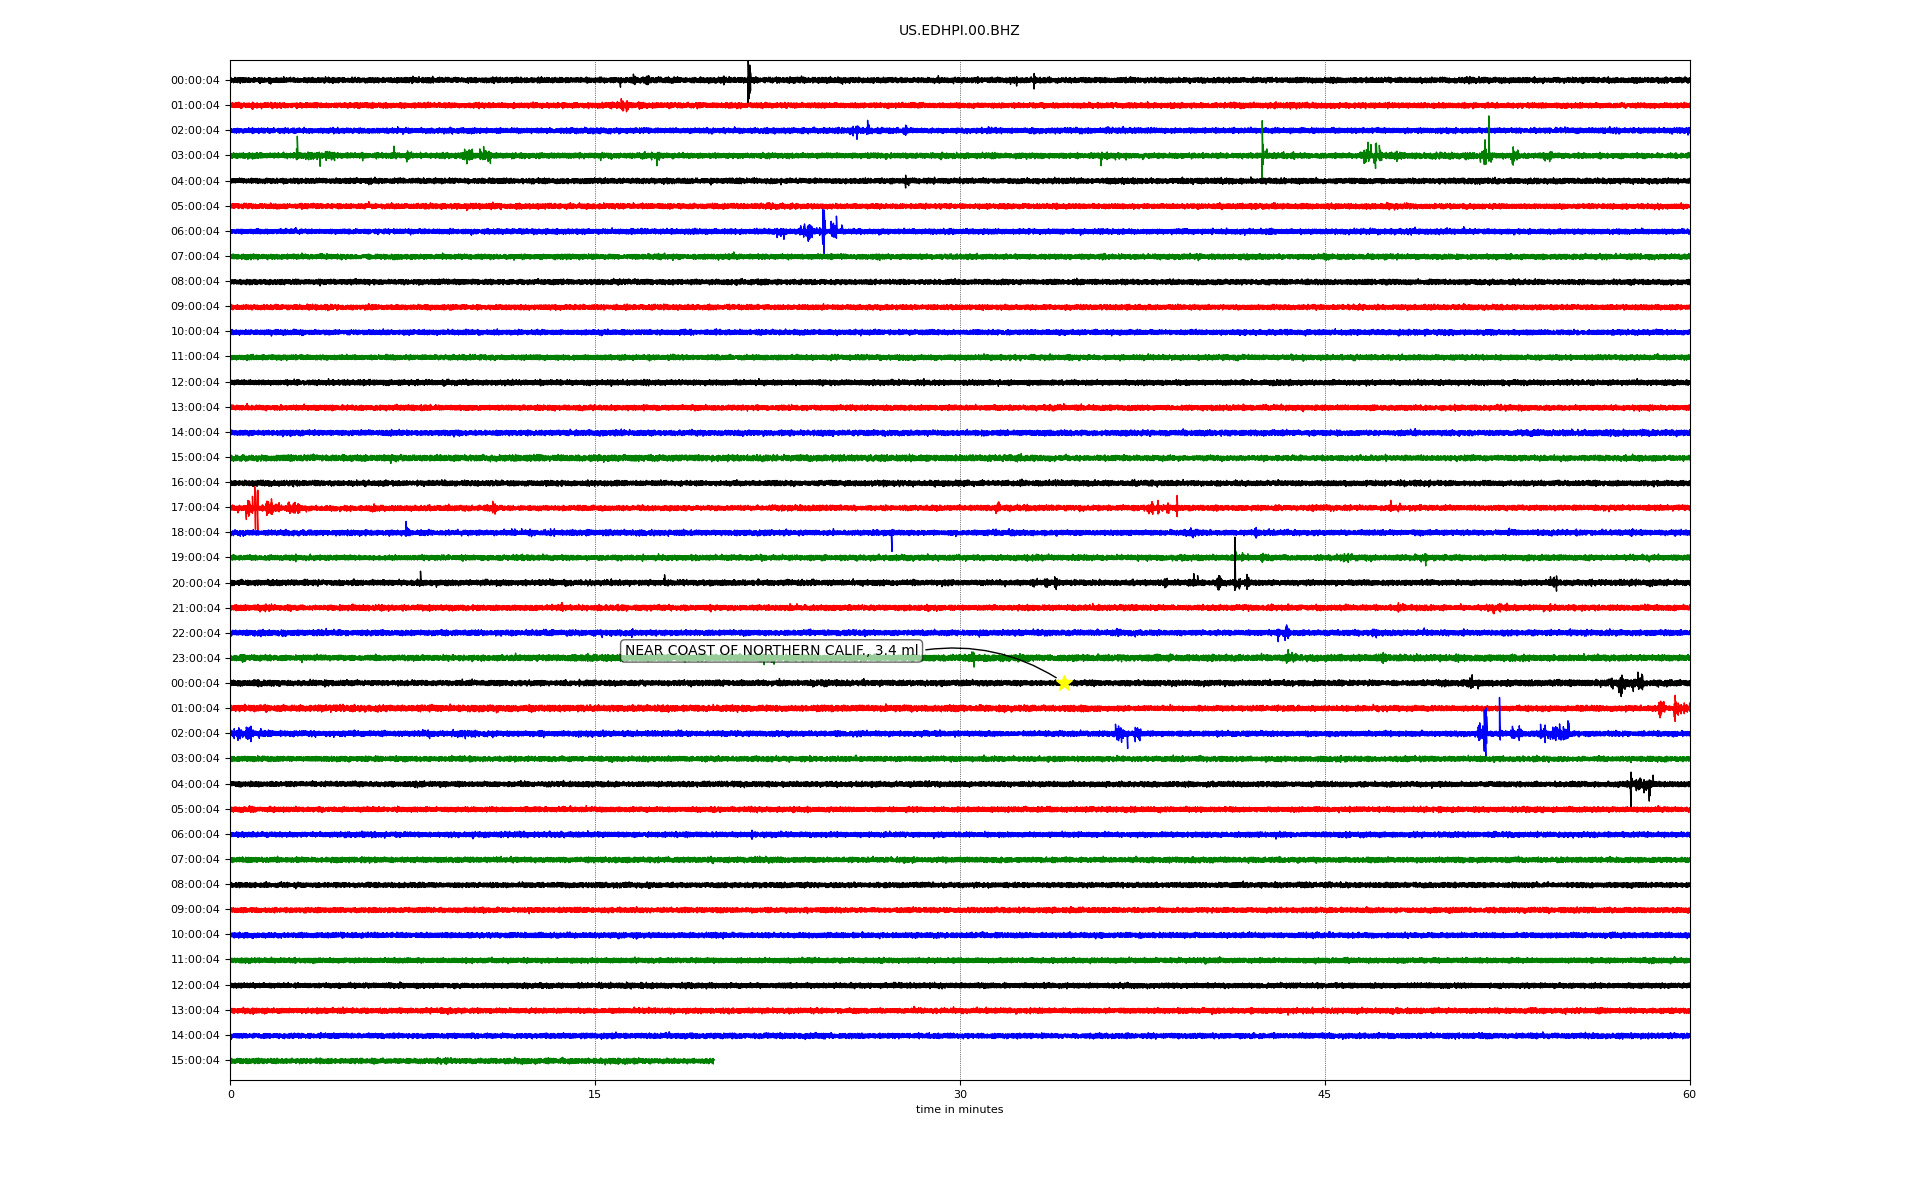Click the first 00:00:04 time label at top

click(x=195, y=80)
